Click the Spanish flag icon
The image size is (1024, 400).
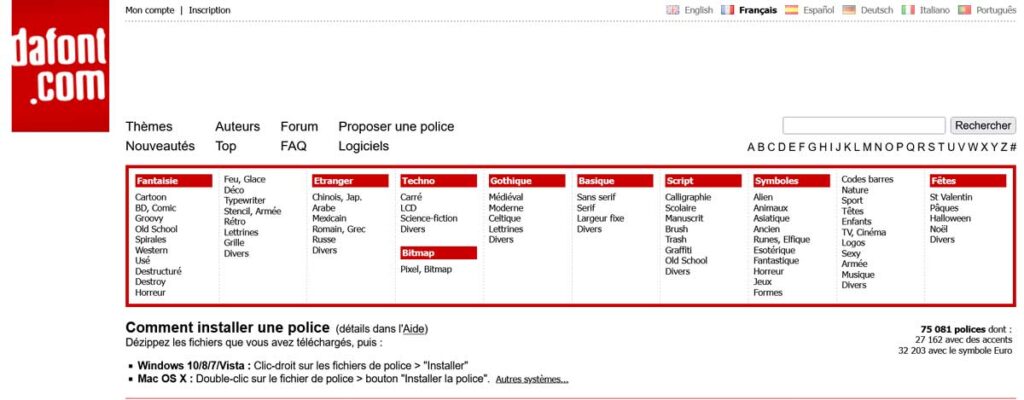tap(792, 10)
